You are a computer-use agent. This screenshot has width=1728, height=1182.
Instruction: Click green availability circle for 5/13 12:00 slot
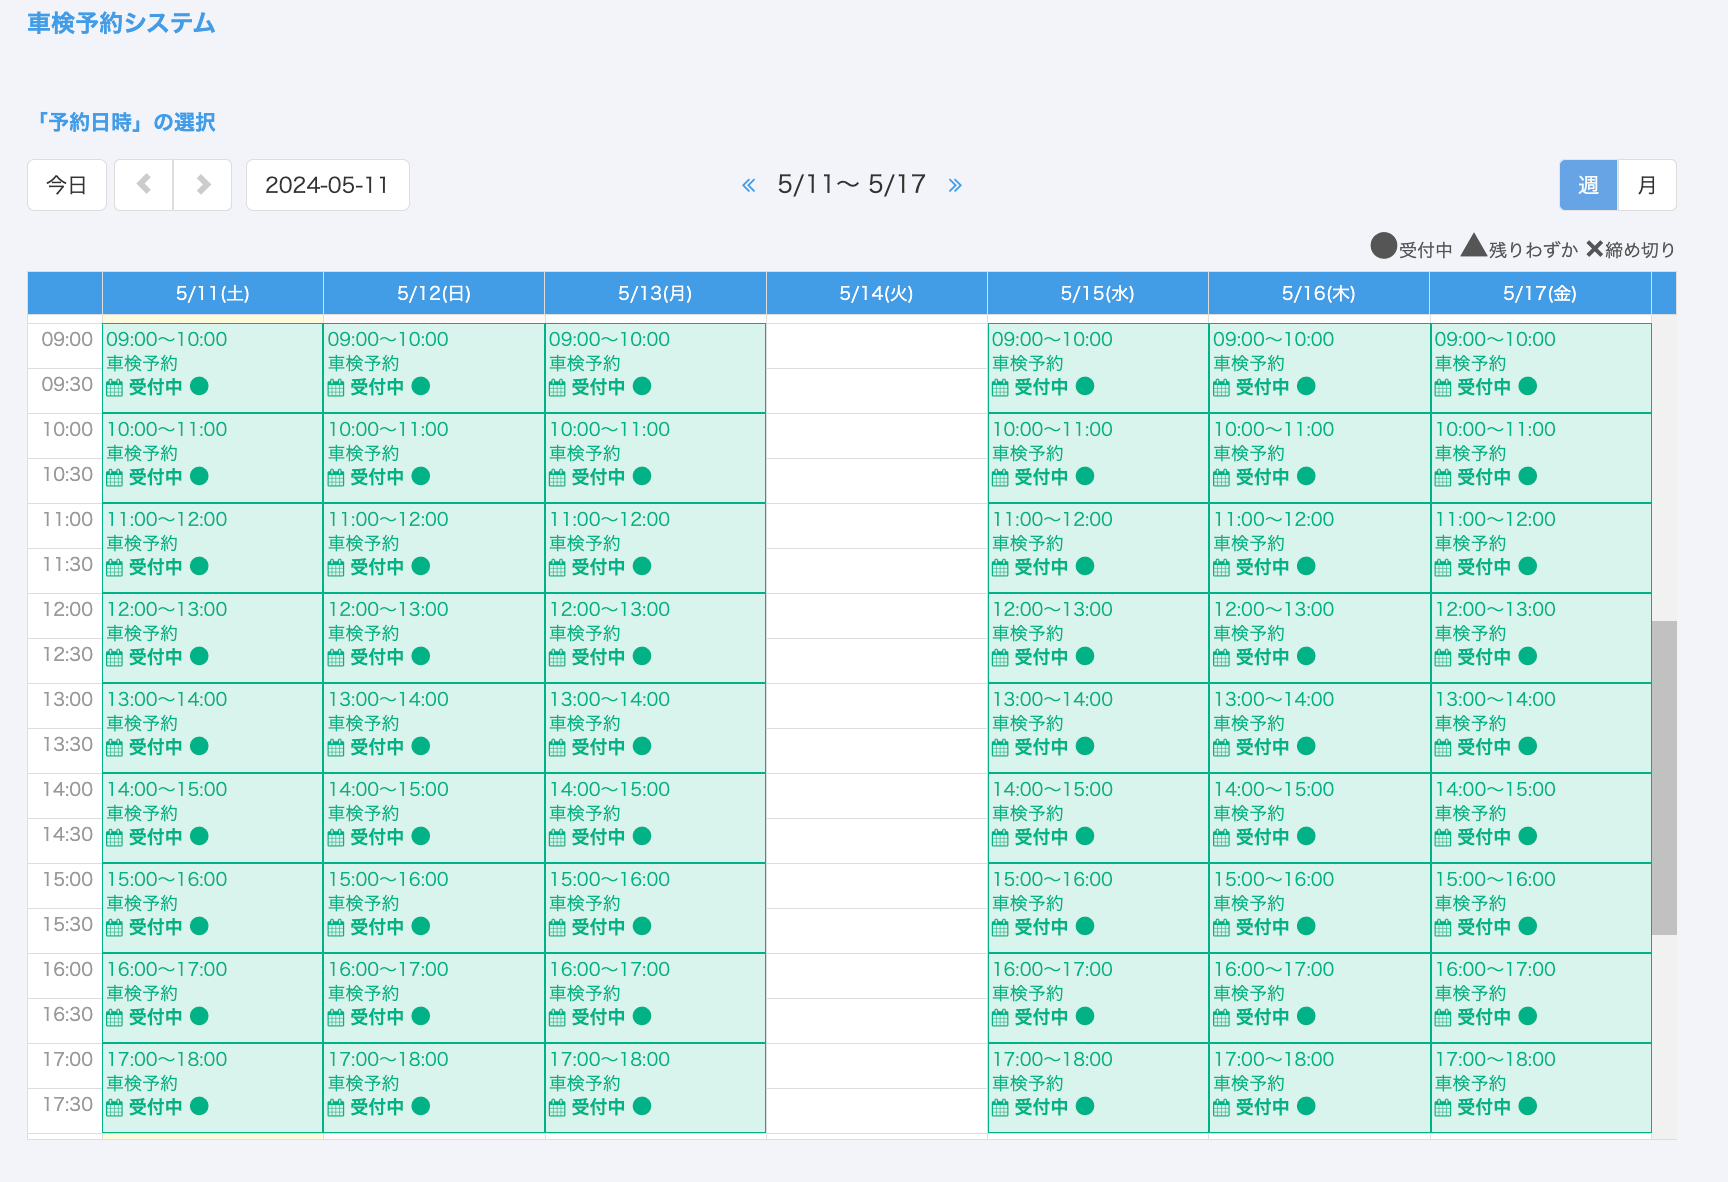click(642, 656)
